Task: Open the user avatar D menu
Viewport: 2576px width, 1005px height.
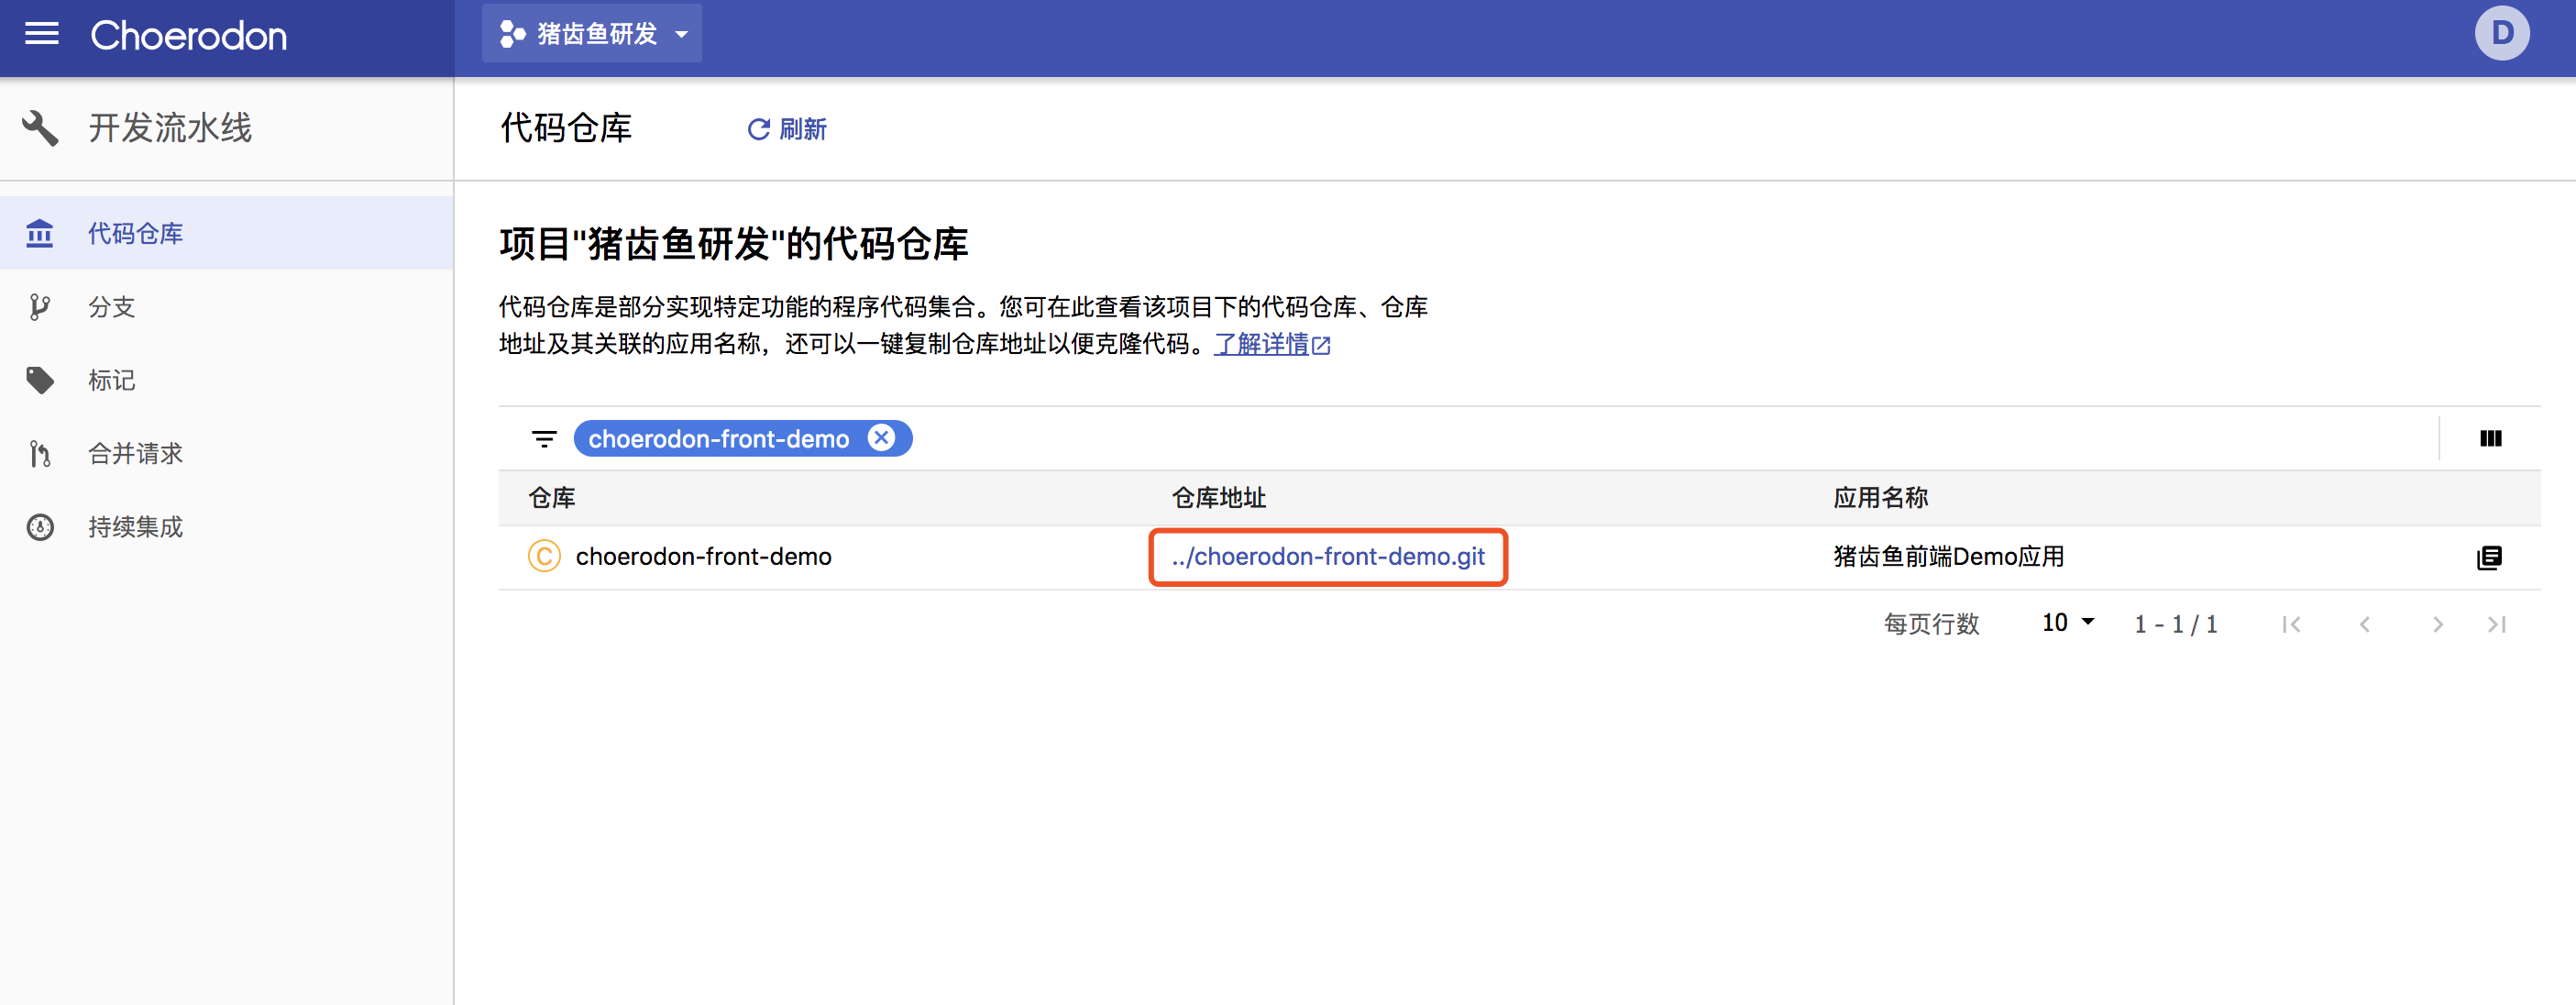Action: [x=2501, y=34]
